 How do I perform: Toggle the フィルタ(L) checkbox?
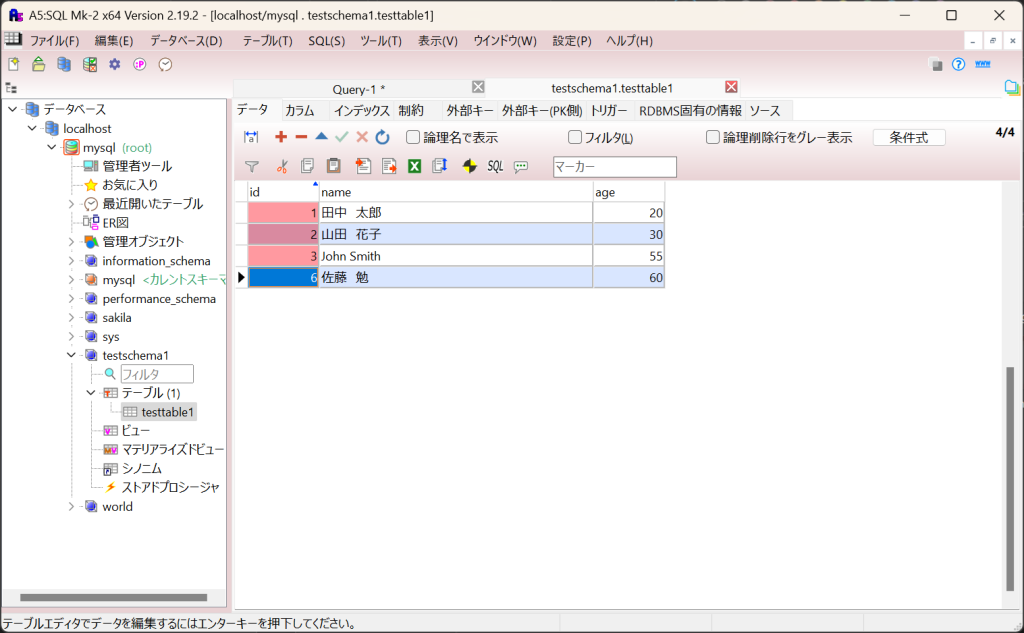[x=575, y=138]
